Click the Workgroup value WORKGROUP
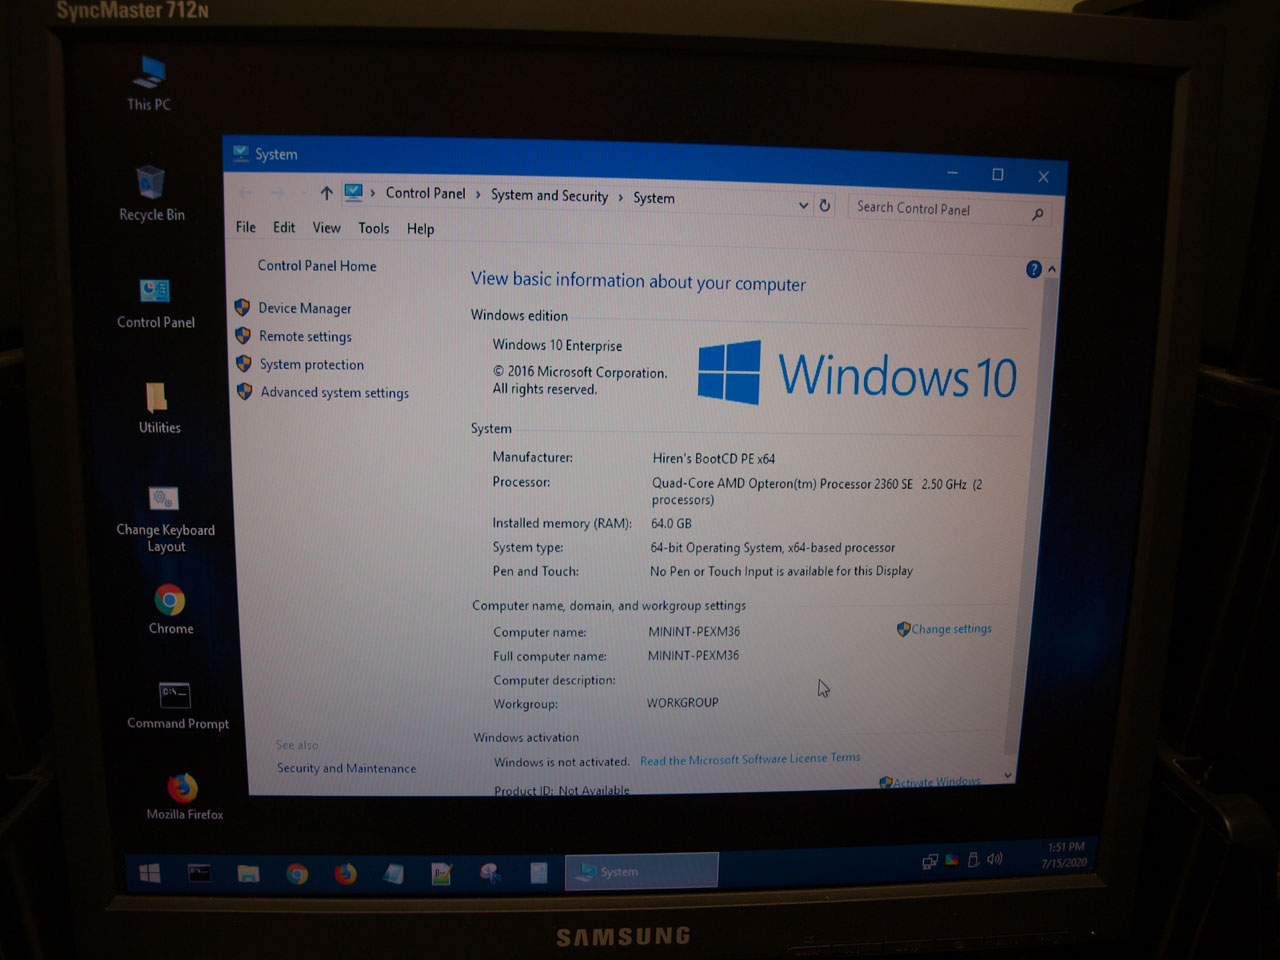This screenshot has width=1280, height=960. pos(682,703)
